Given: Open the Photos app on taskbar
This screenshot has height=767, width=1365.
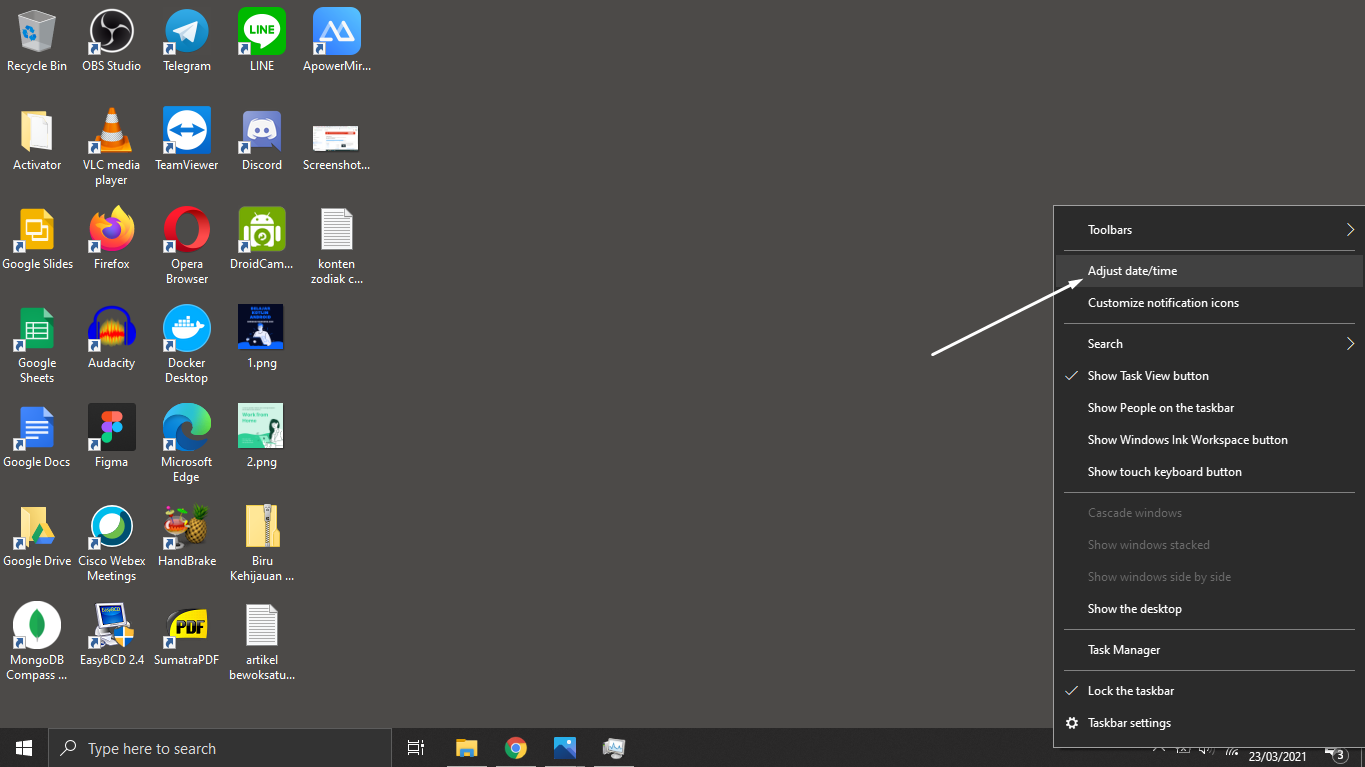Looking at the screenshot, I should [x=565, y=748].
